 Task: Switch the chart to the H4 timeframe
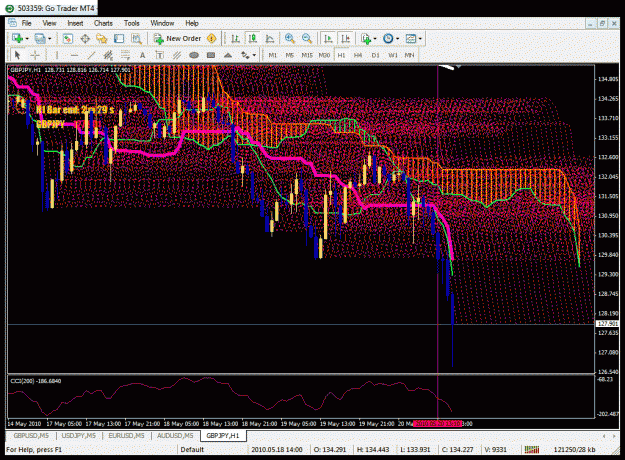point(358,55)
